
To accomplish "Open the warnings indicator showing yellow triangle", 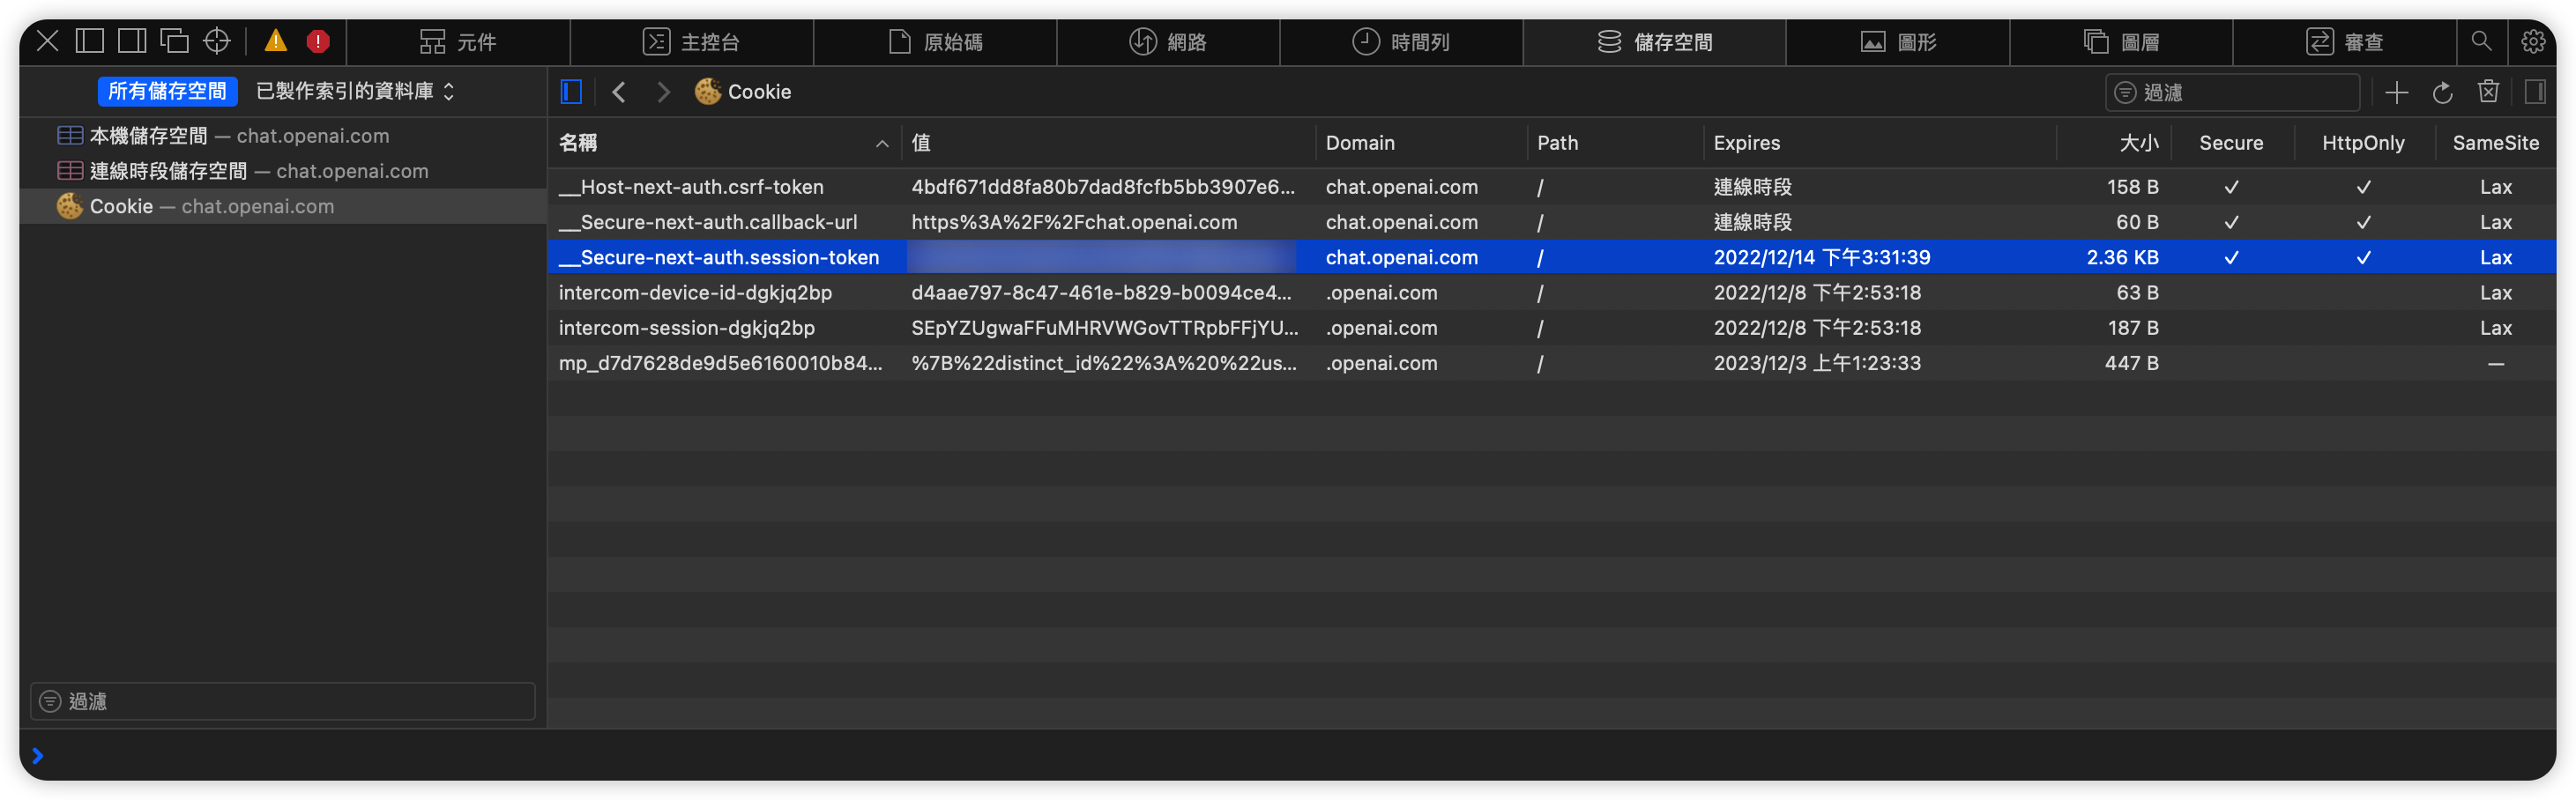I will [277, 40].
